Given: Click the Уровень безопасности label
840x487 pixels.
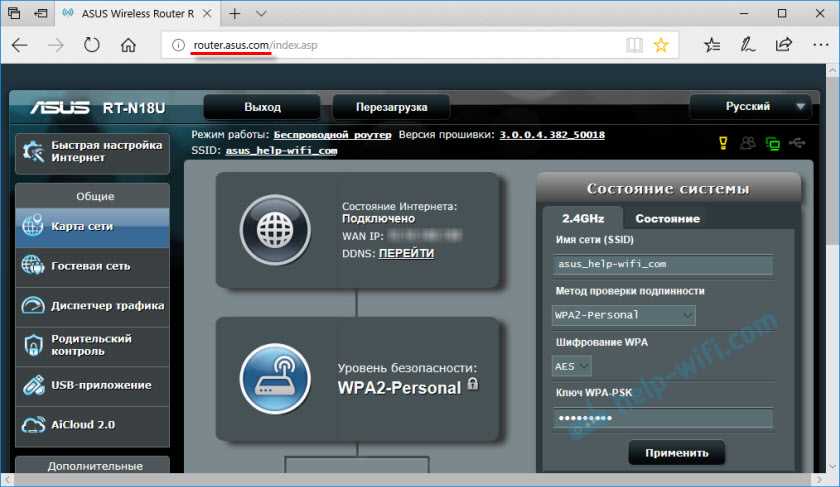Looking at the screenshot, I should pyautogui.click(x=407, y=368).
